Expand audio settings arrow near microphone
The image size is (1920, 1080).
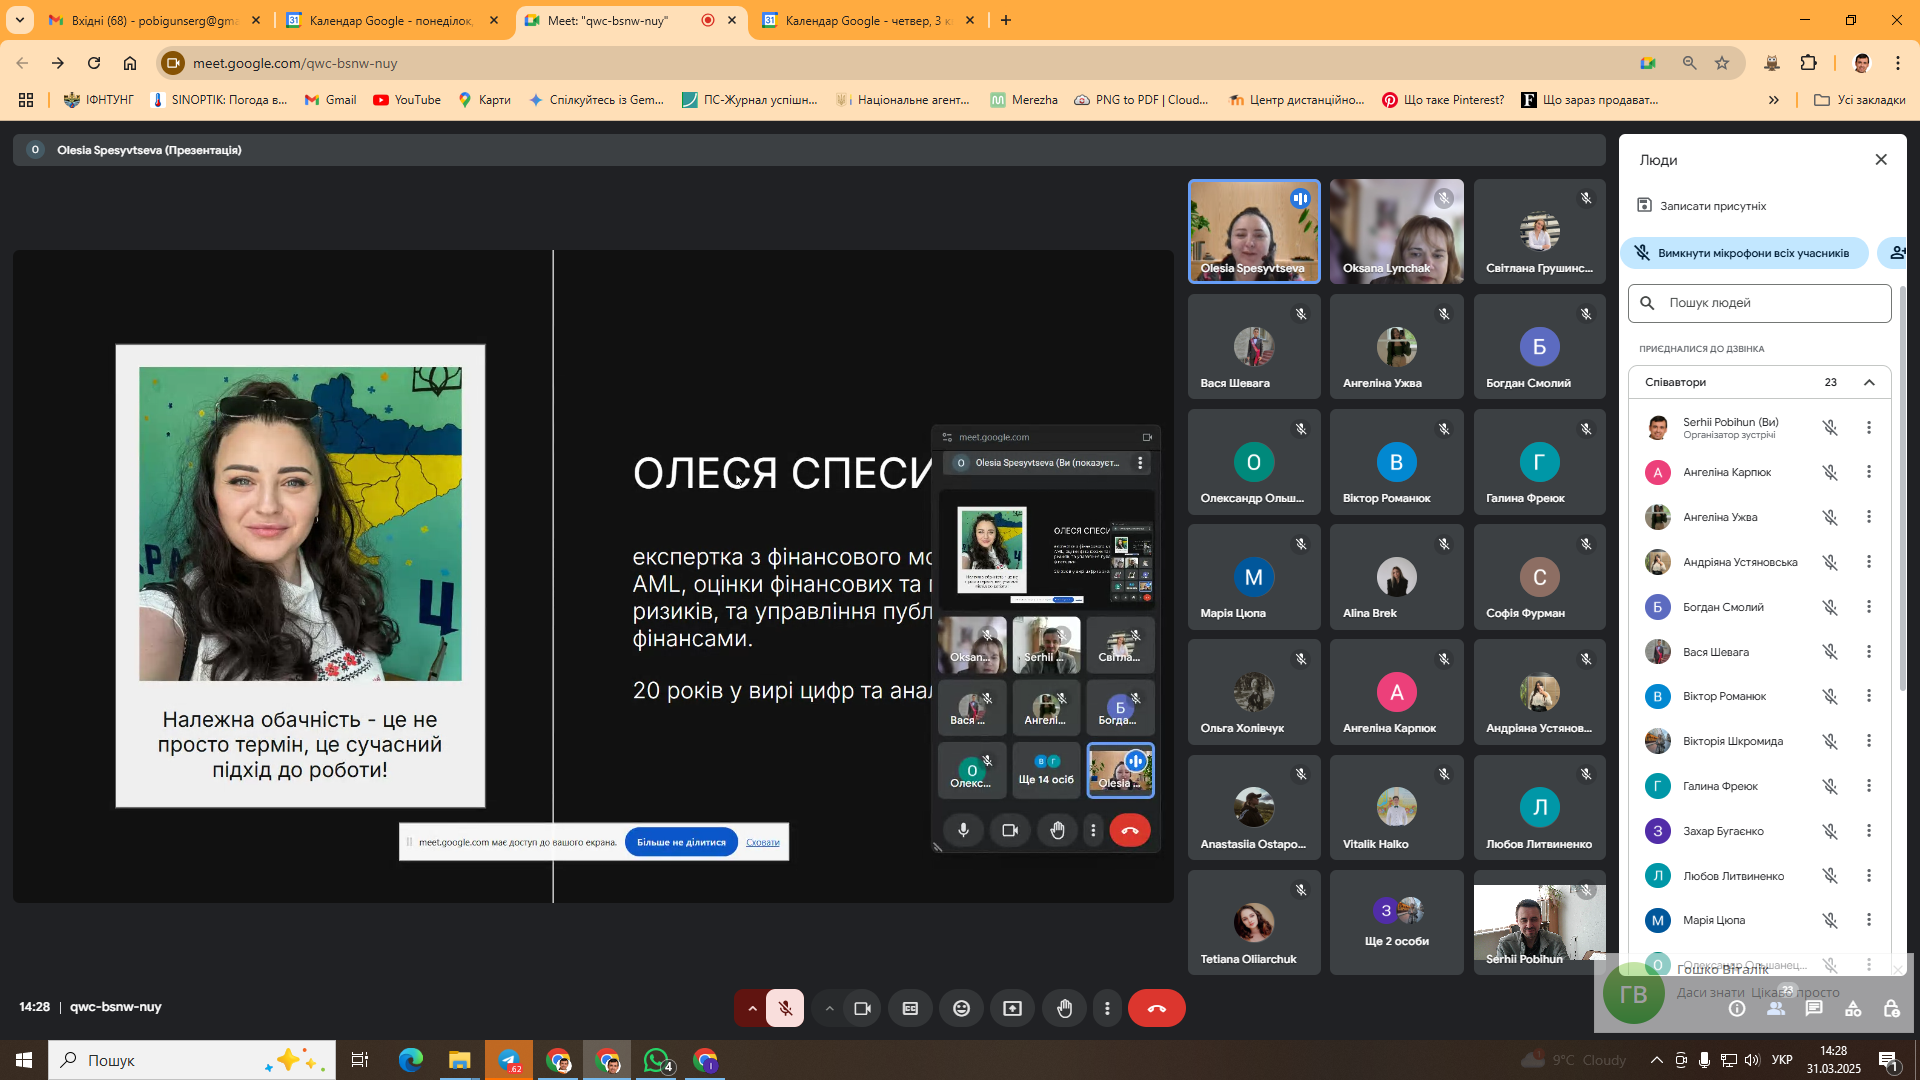752,1008
